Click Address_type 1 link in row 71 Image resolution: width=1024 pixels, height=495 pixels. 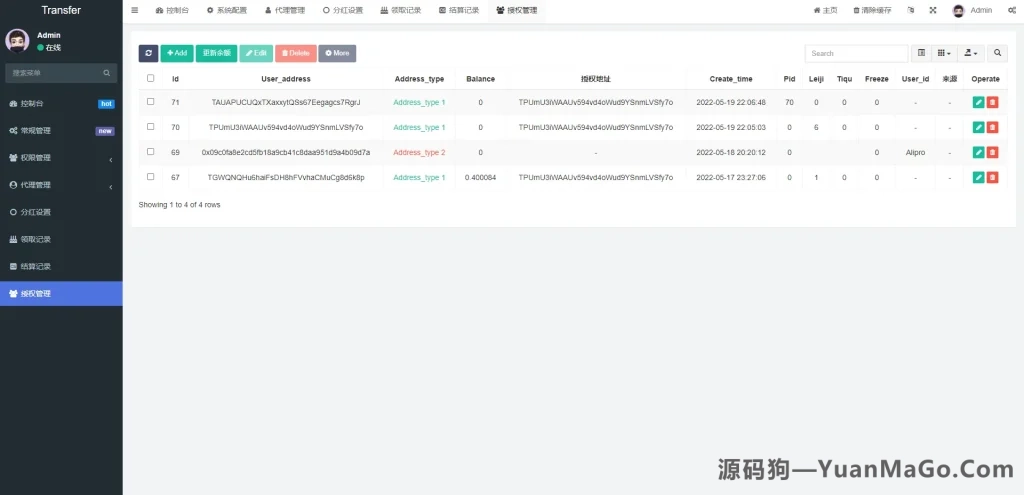click(419, 103)
